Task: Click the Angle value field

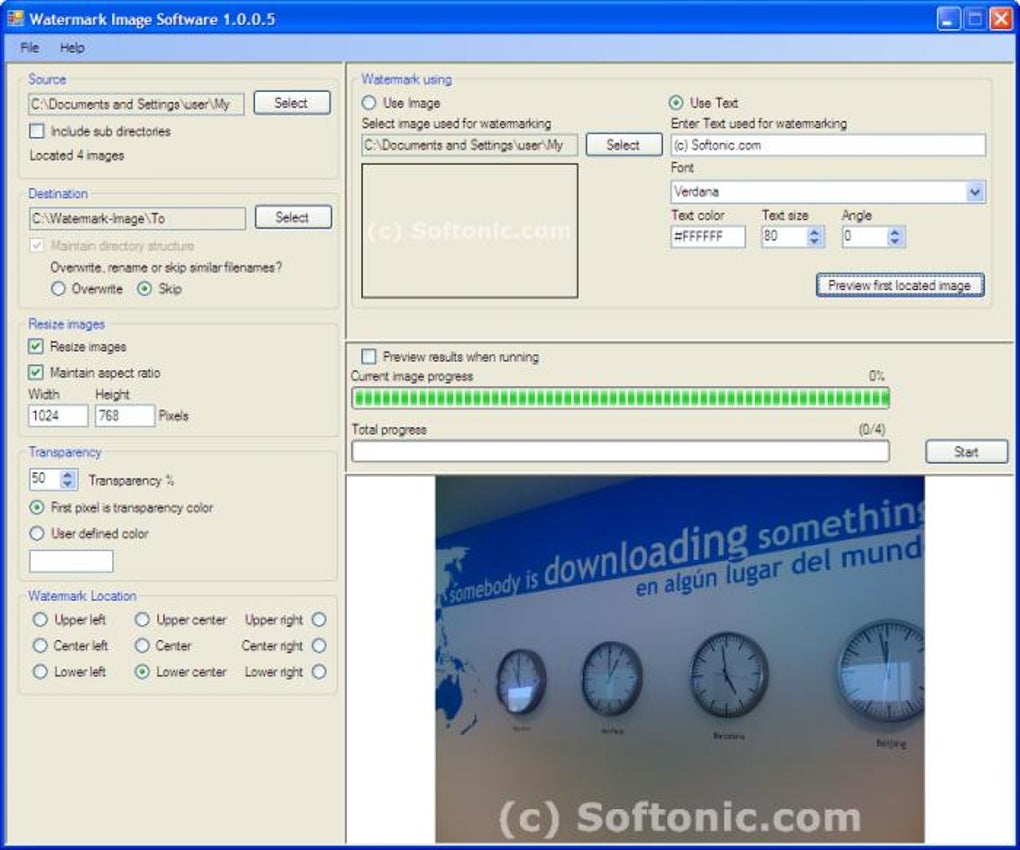Action: (865, 237)
